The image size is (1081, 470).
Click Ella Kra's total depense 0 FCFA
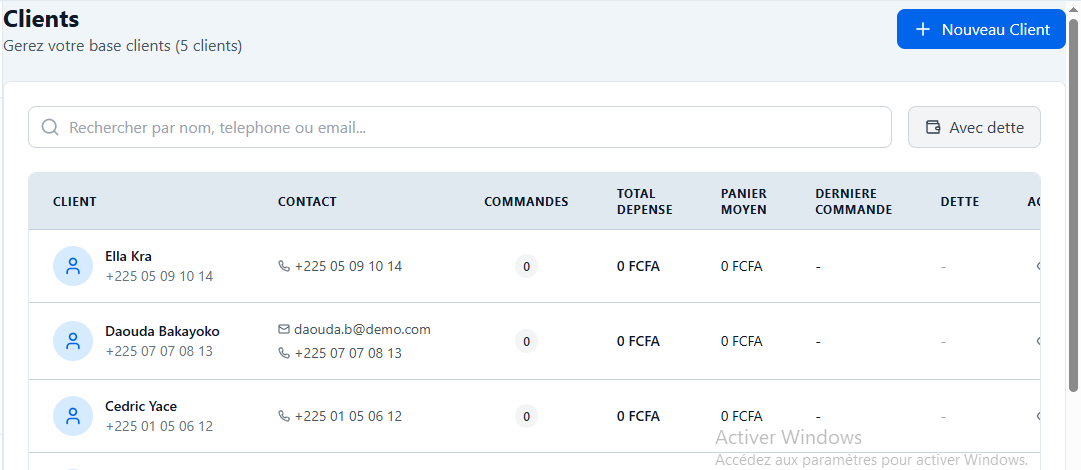tap(638, 266)
